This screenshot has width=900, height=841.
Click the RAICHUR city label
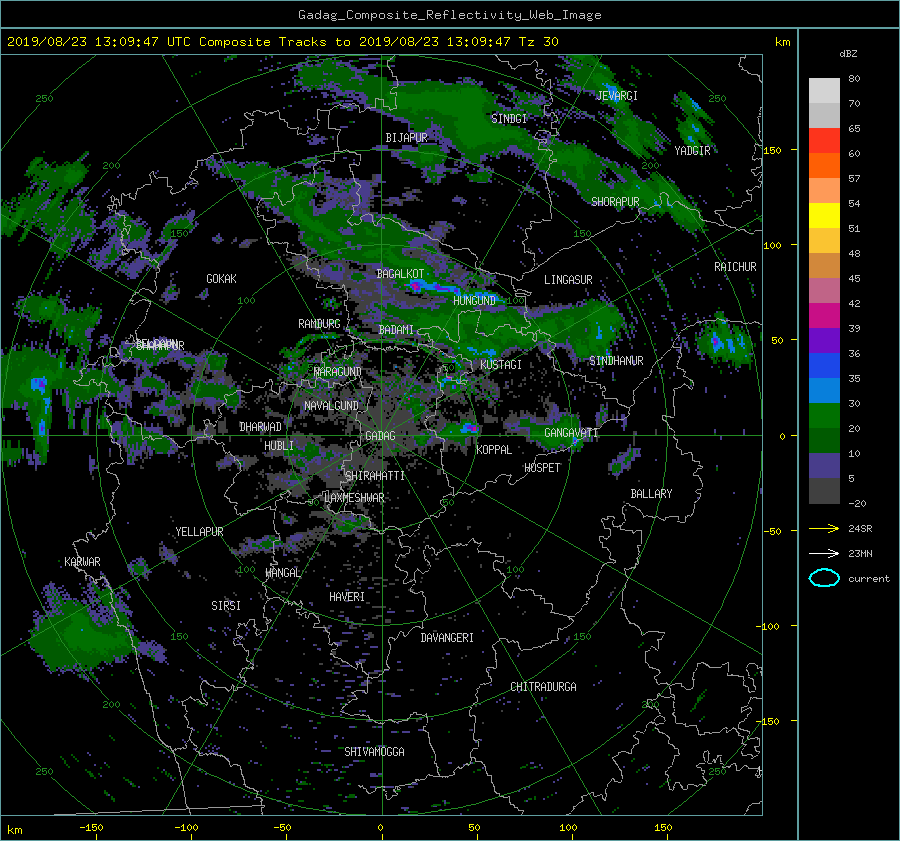pyautogui.click(x=735, y=267)
